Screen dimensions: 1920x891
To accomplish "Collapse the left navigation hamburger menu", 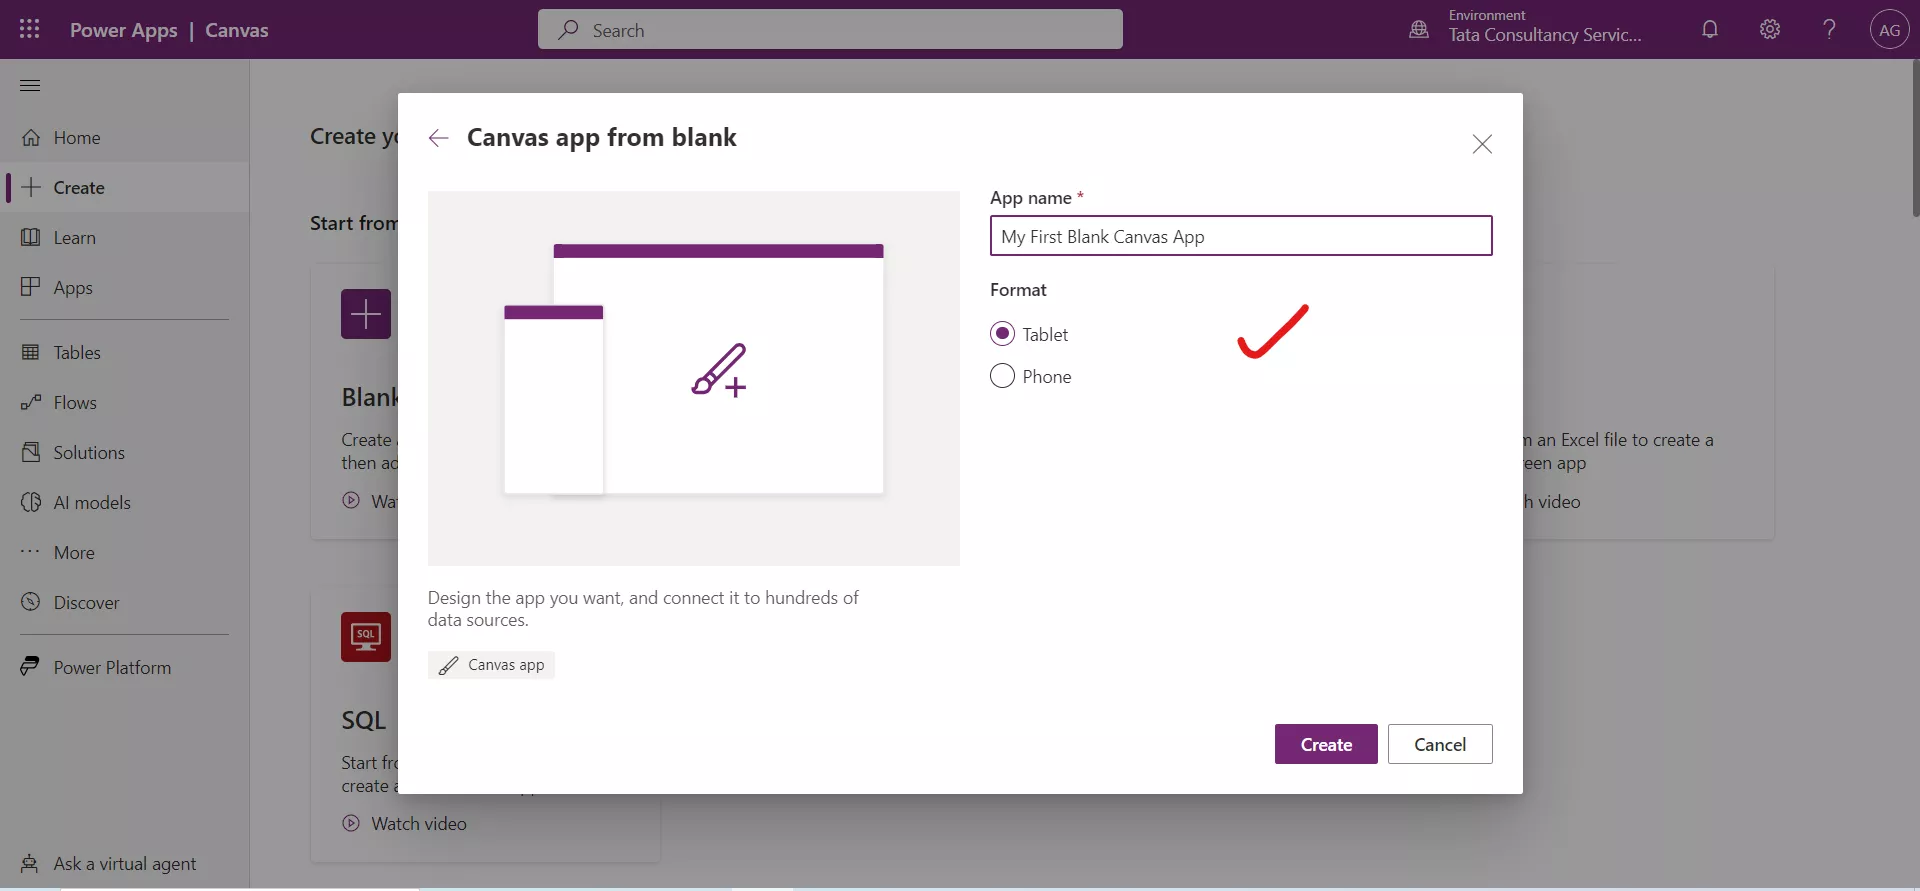I will pos(30,85).
